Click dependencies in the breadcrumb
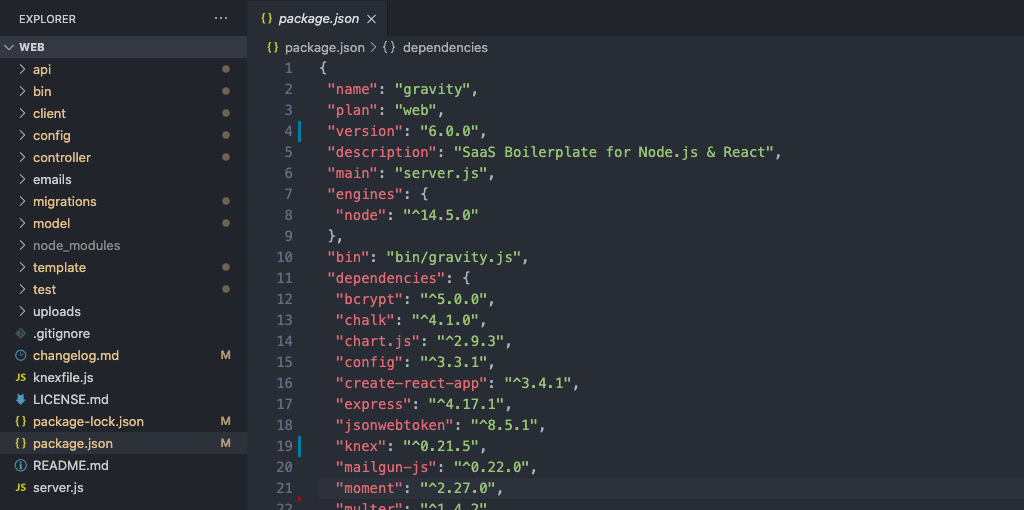 pos(445,48)
